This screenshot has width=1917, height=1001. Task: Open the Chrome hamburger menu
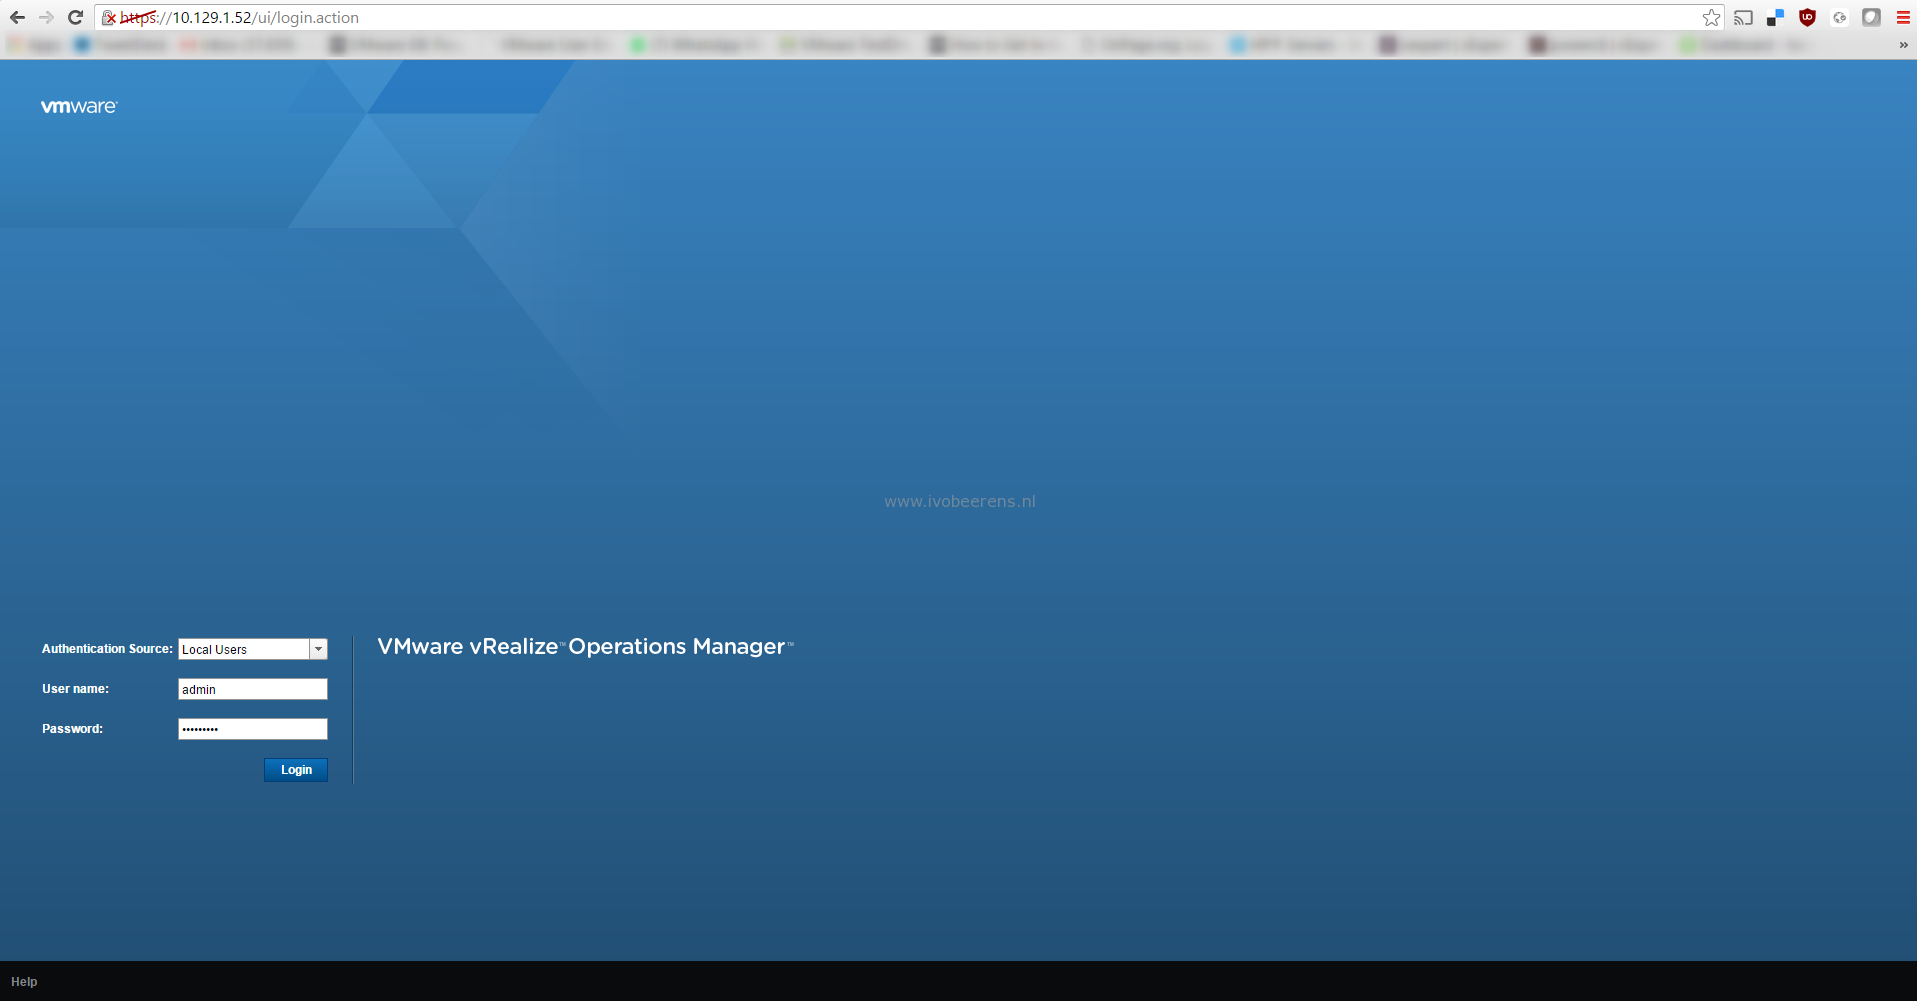coord(1903,17)
